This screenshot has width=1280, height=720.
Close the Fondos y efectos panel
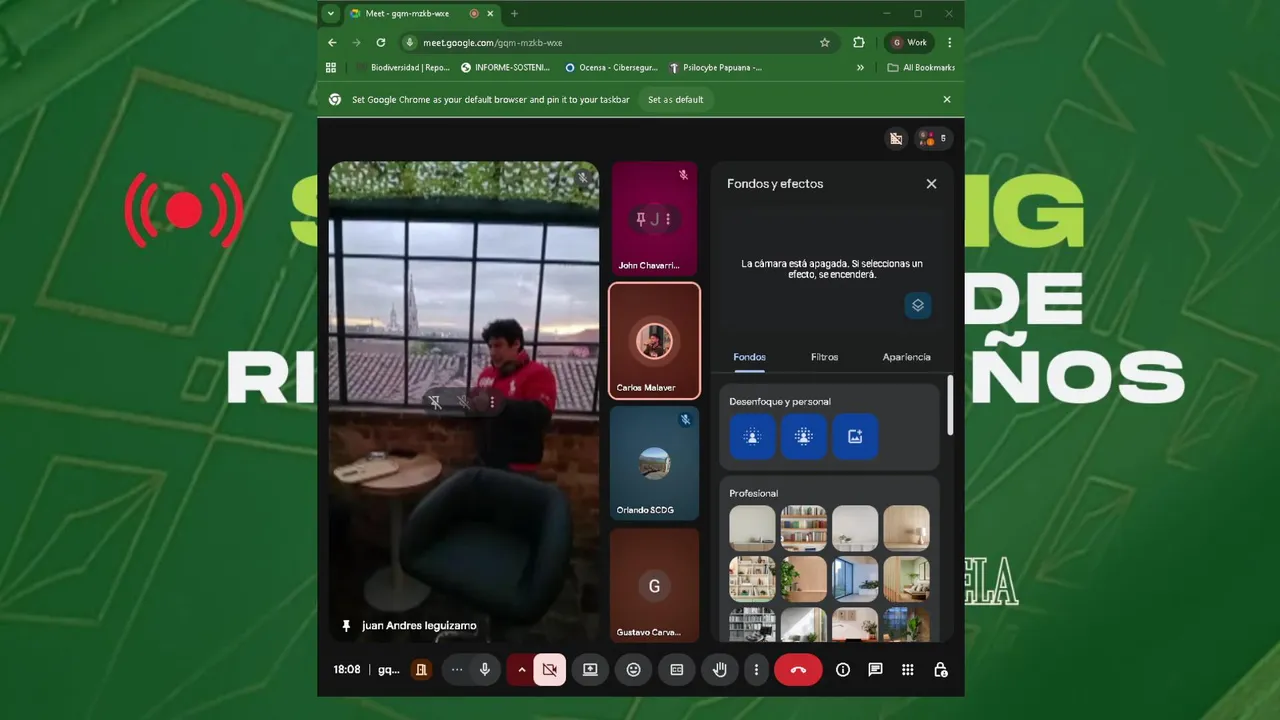[x=931, y=184]
